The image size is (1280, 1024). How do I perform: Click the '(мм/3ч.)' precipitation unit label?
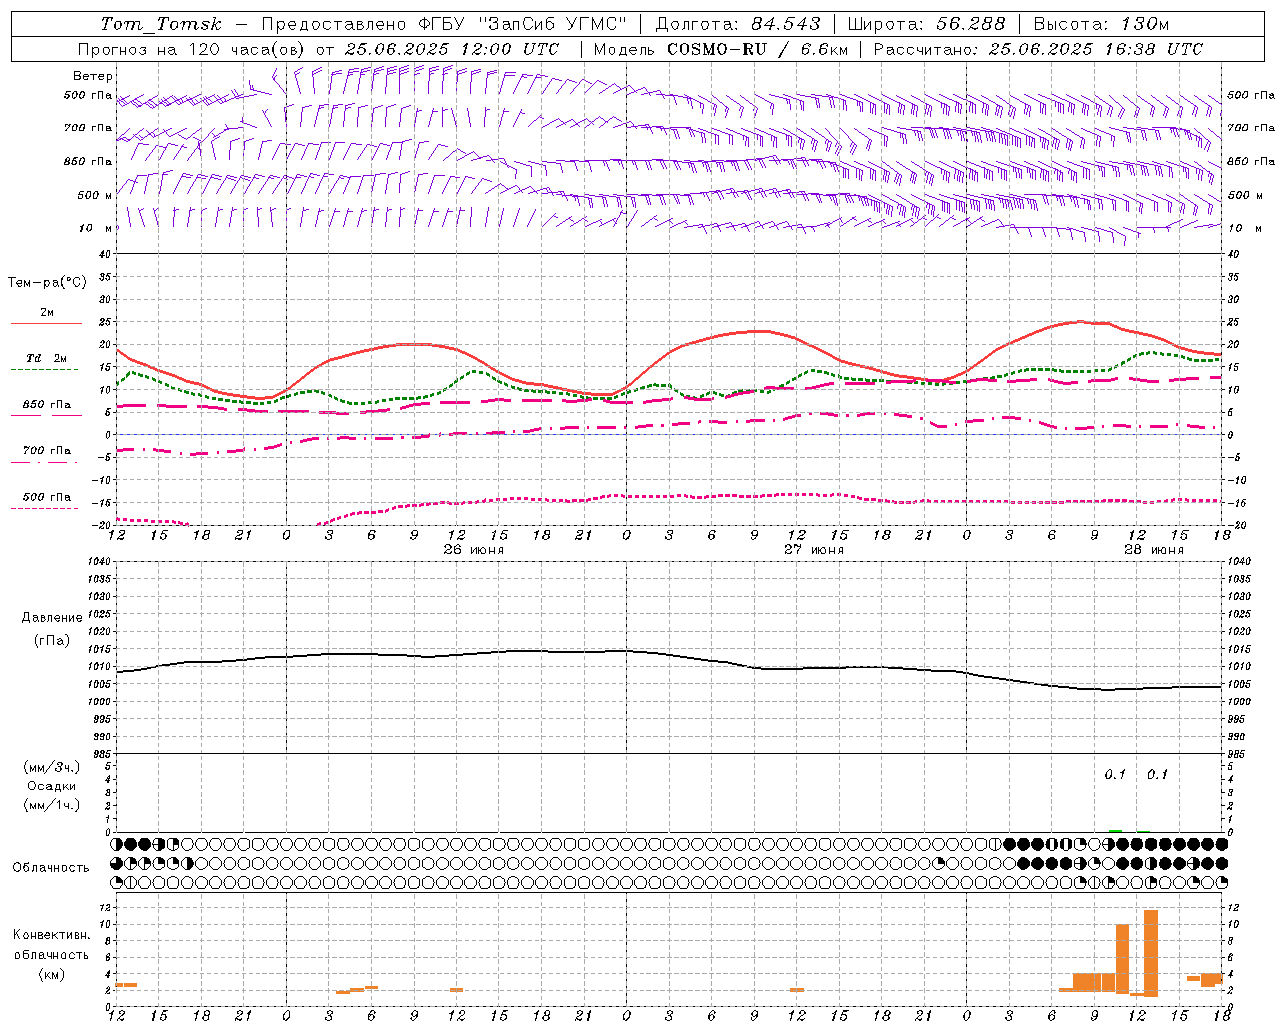tap(52, 767)
